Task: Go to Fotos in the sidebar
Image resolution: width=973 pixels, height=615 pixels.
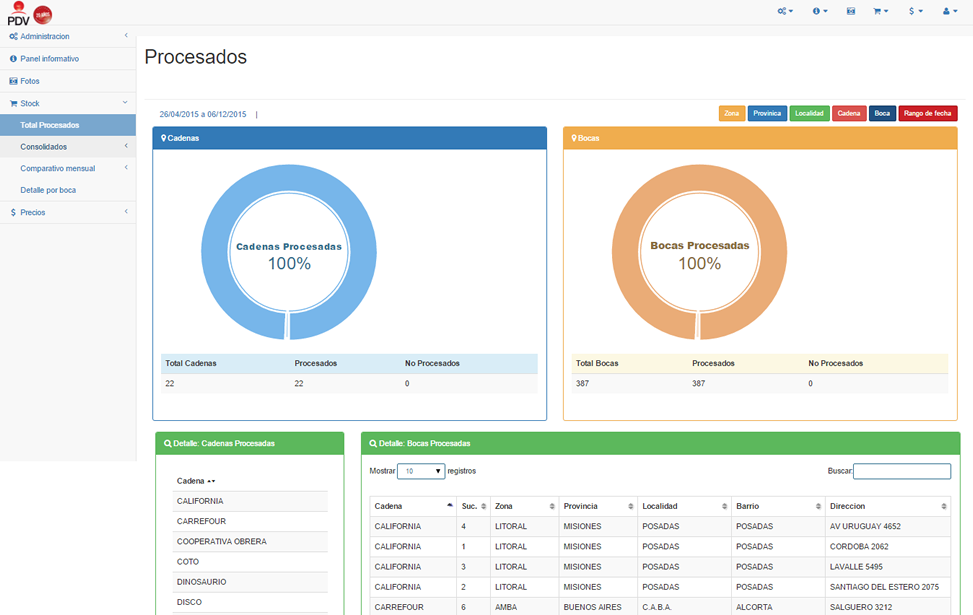Action: coord(68,81)
